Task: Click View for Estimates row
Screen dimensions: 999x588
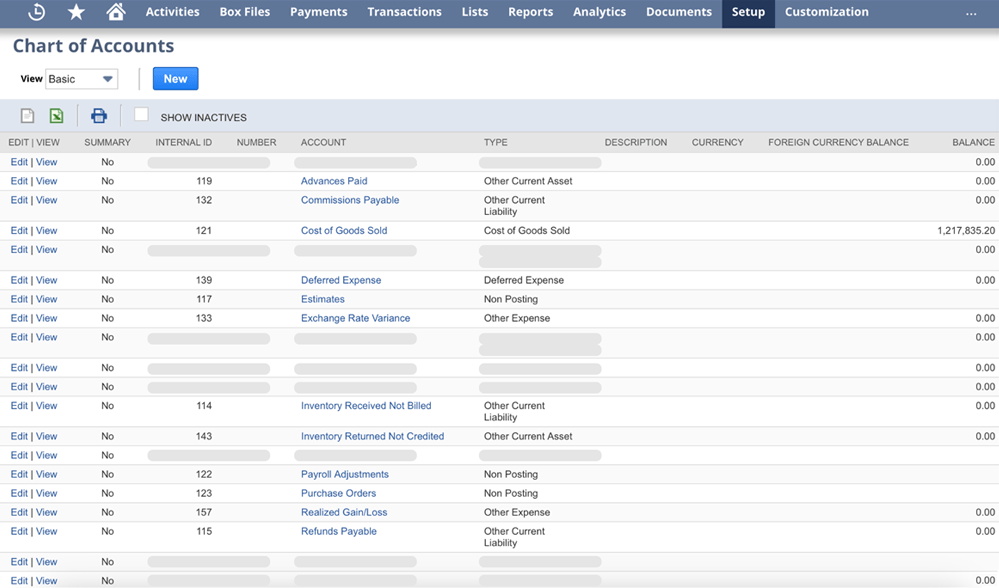Action: click(47, 299)
